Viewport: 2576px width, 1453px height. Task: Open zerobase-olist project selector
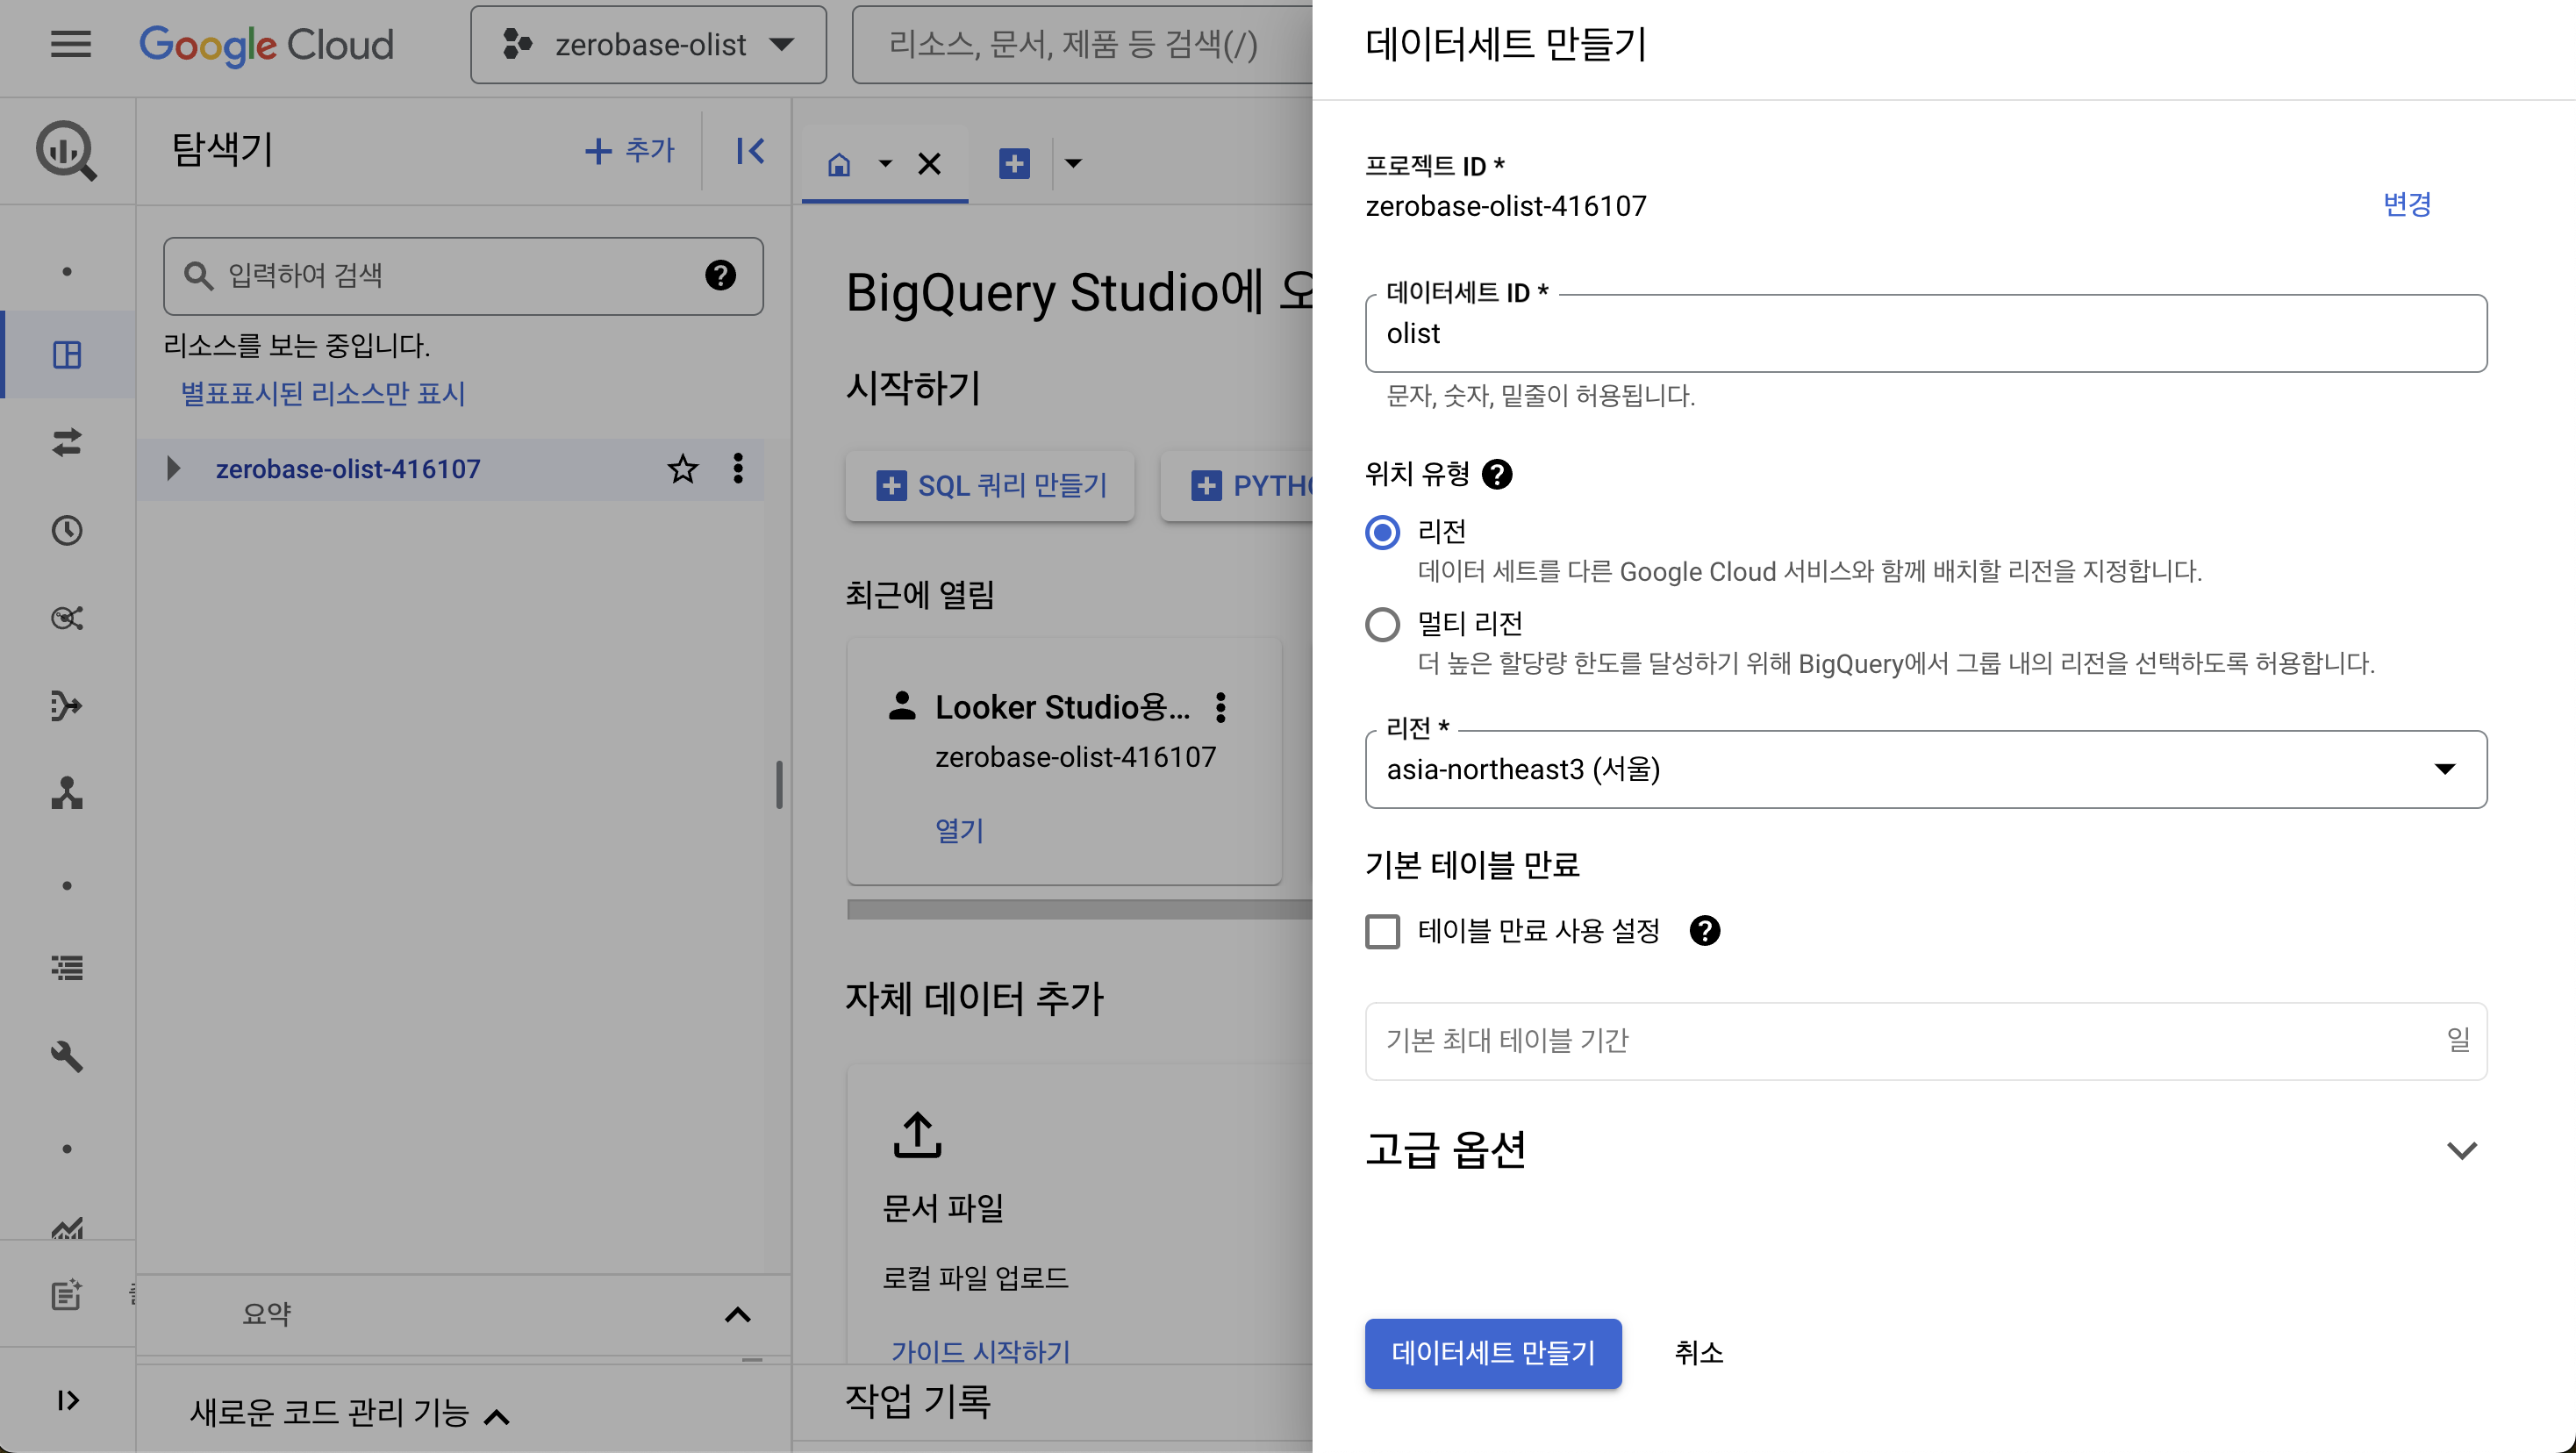tap(648, 44)
